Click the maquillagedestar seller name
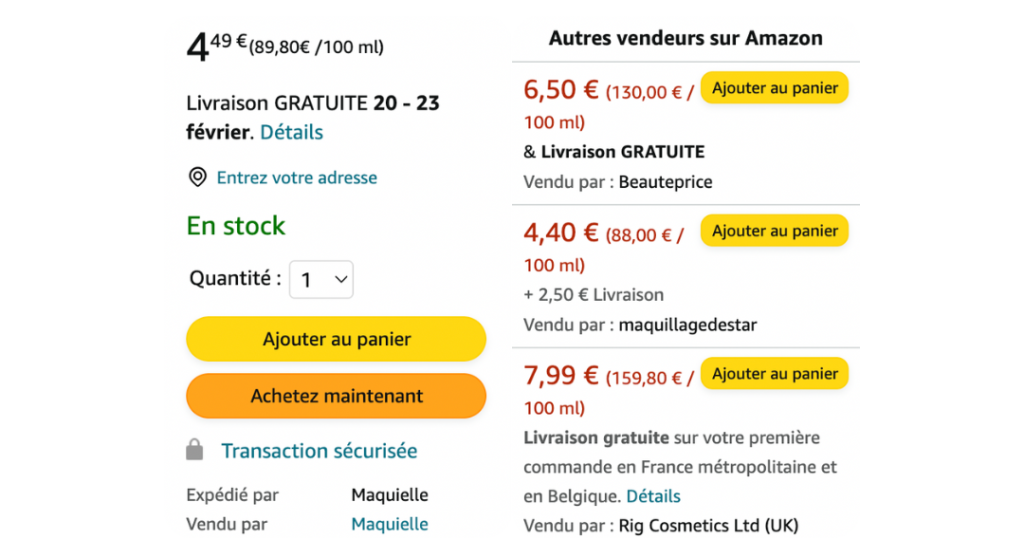The width and height of the screenshot is (1024, 558). click(x=688, y=325)
